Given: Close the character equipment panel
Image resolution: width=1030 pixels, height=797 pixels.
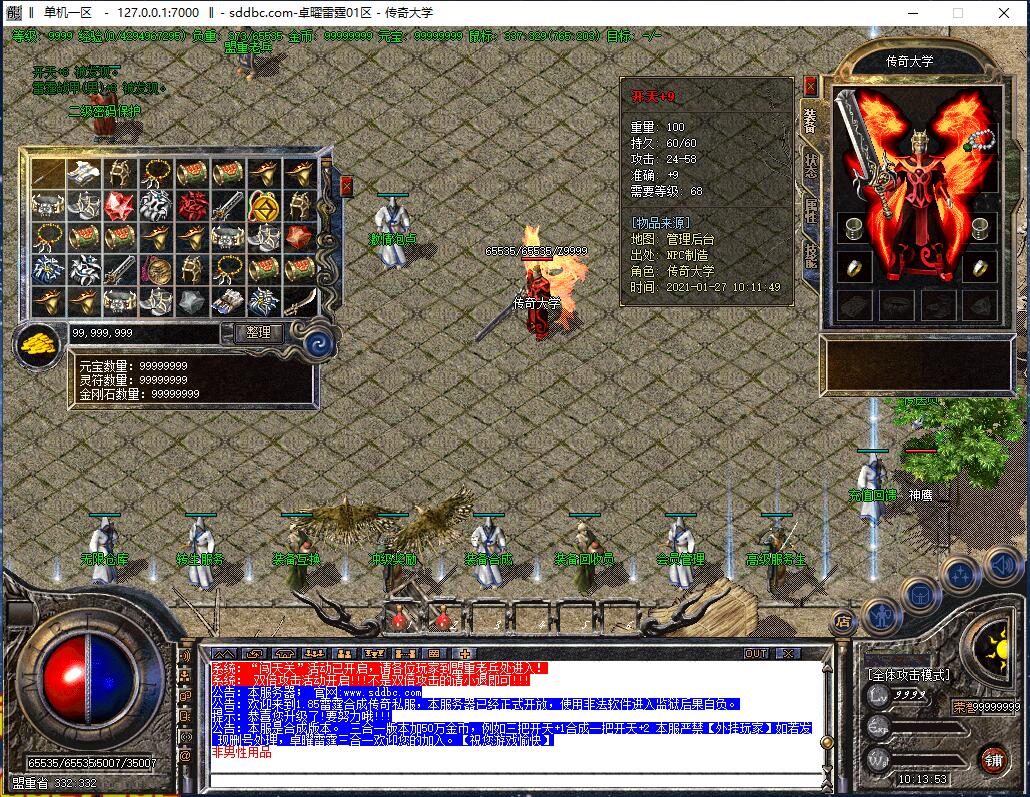Looking at the screenshot, I should (811, 85).
